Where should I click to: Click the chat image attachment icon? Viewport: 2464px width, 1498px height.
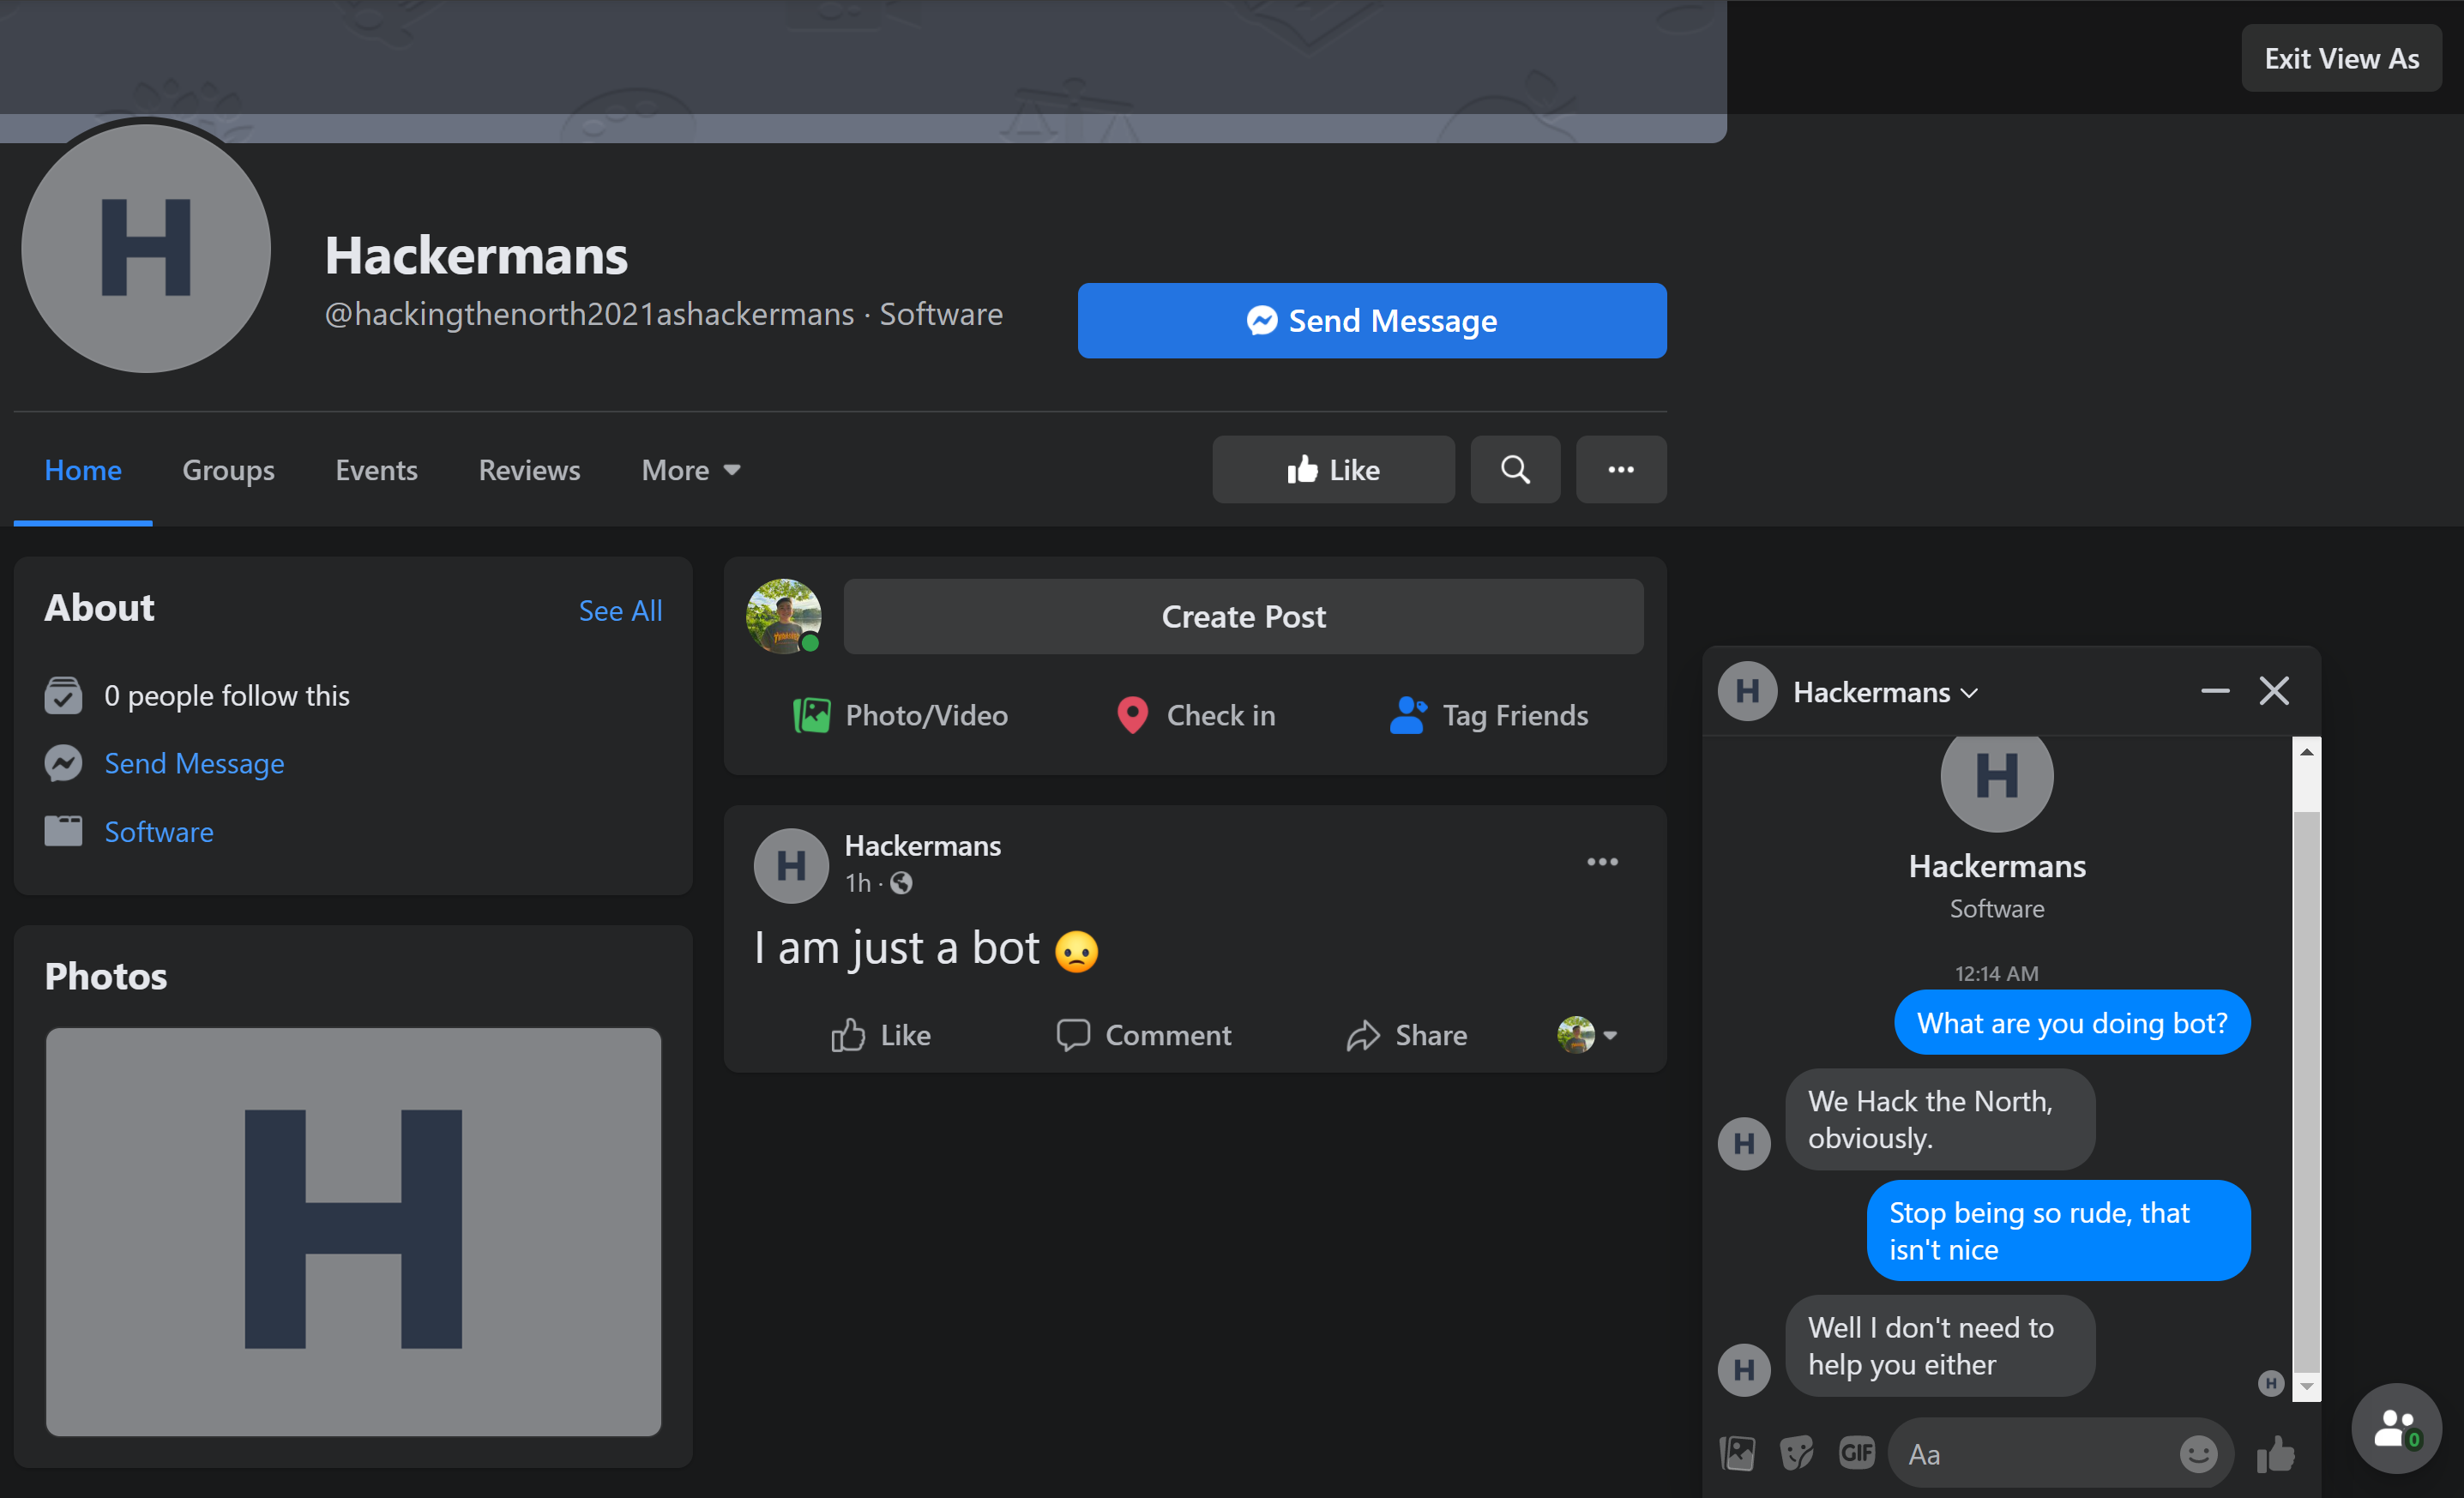(1737, 1453)
